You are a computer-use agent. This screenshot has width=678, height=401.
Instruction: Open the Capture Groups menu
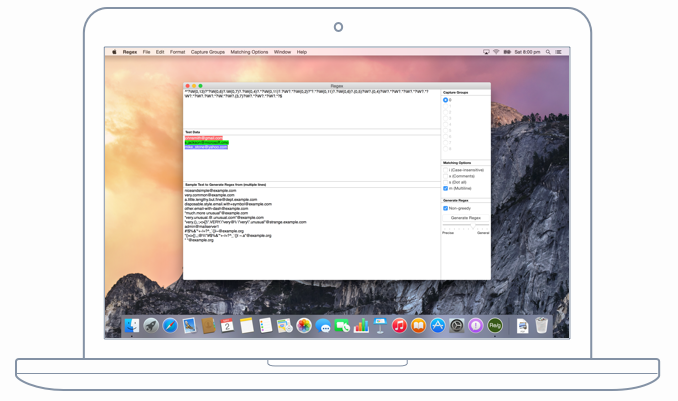coord(208,52)
